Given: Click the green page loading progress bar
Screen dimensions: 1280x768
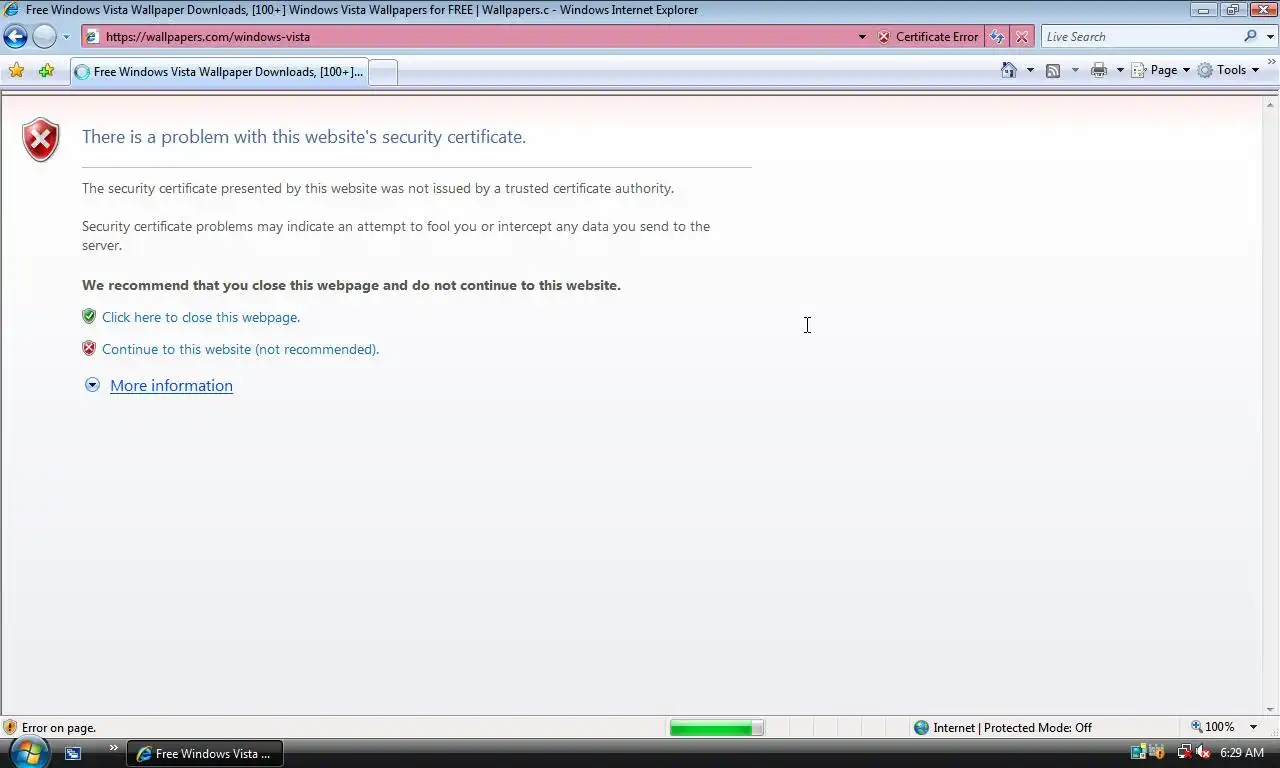Looking at the screenshot, I should click(716, 728).
